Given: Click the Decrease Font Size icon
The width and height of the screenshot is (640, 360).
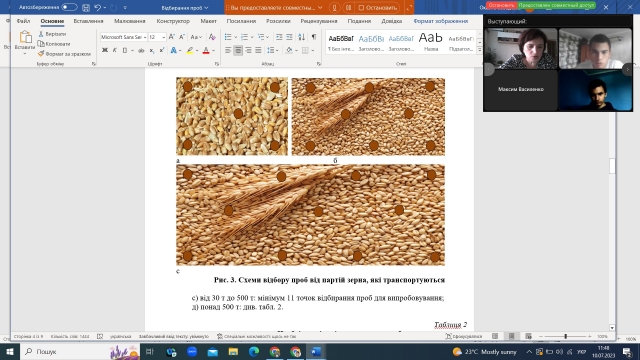Looking at the screenshot, I should coord(182,37).
